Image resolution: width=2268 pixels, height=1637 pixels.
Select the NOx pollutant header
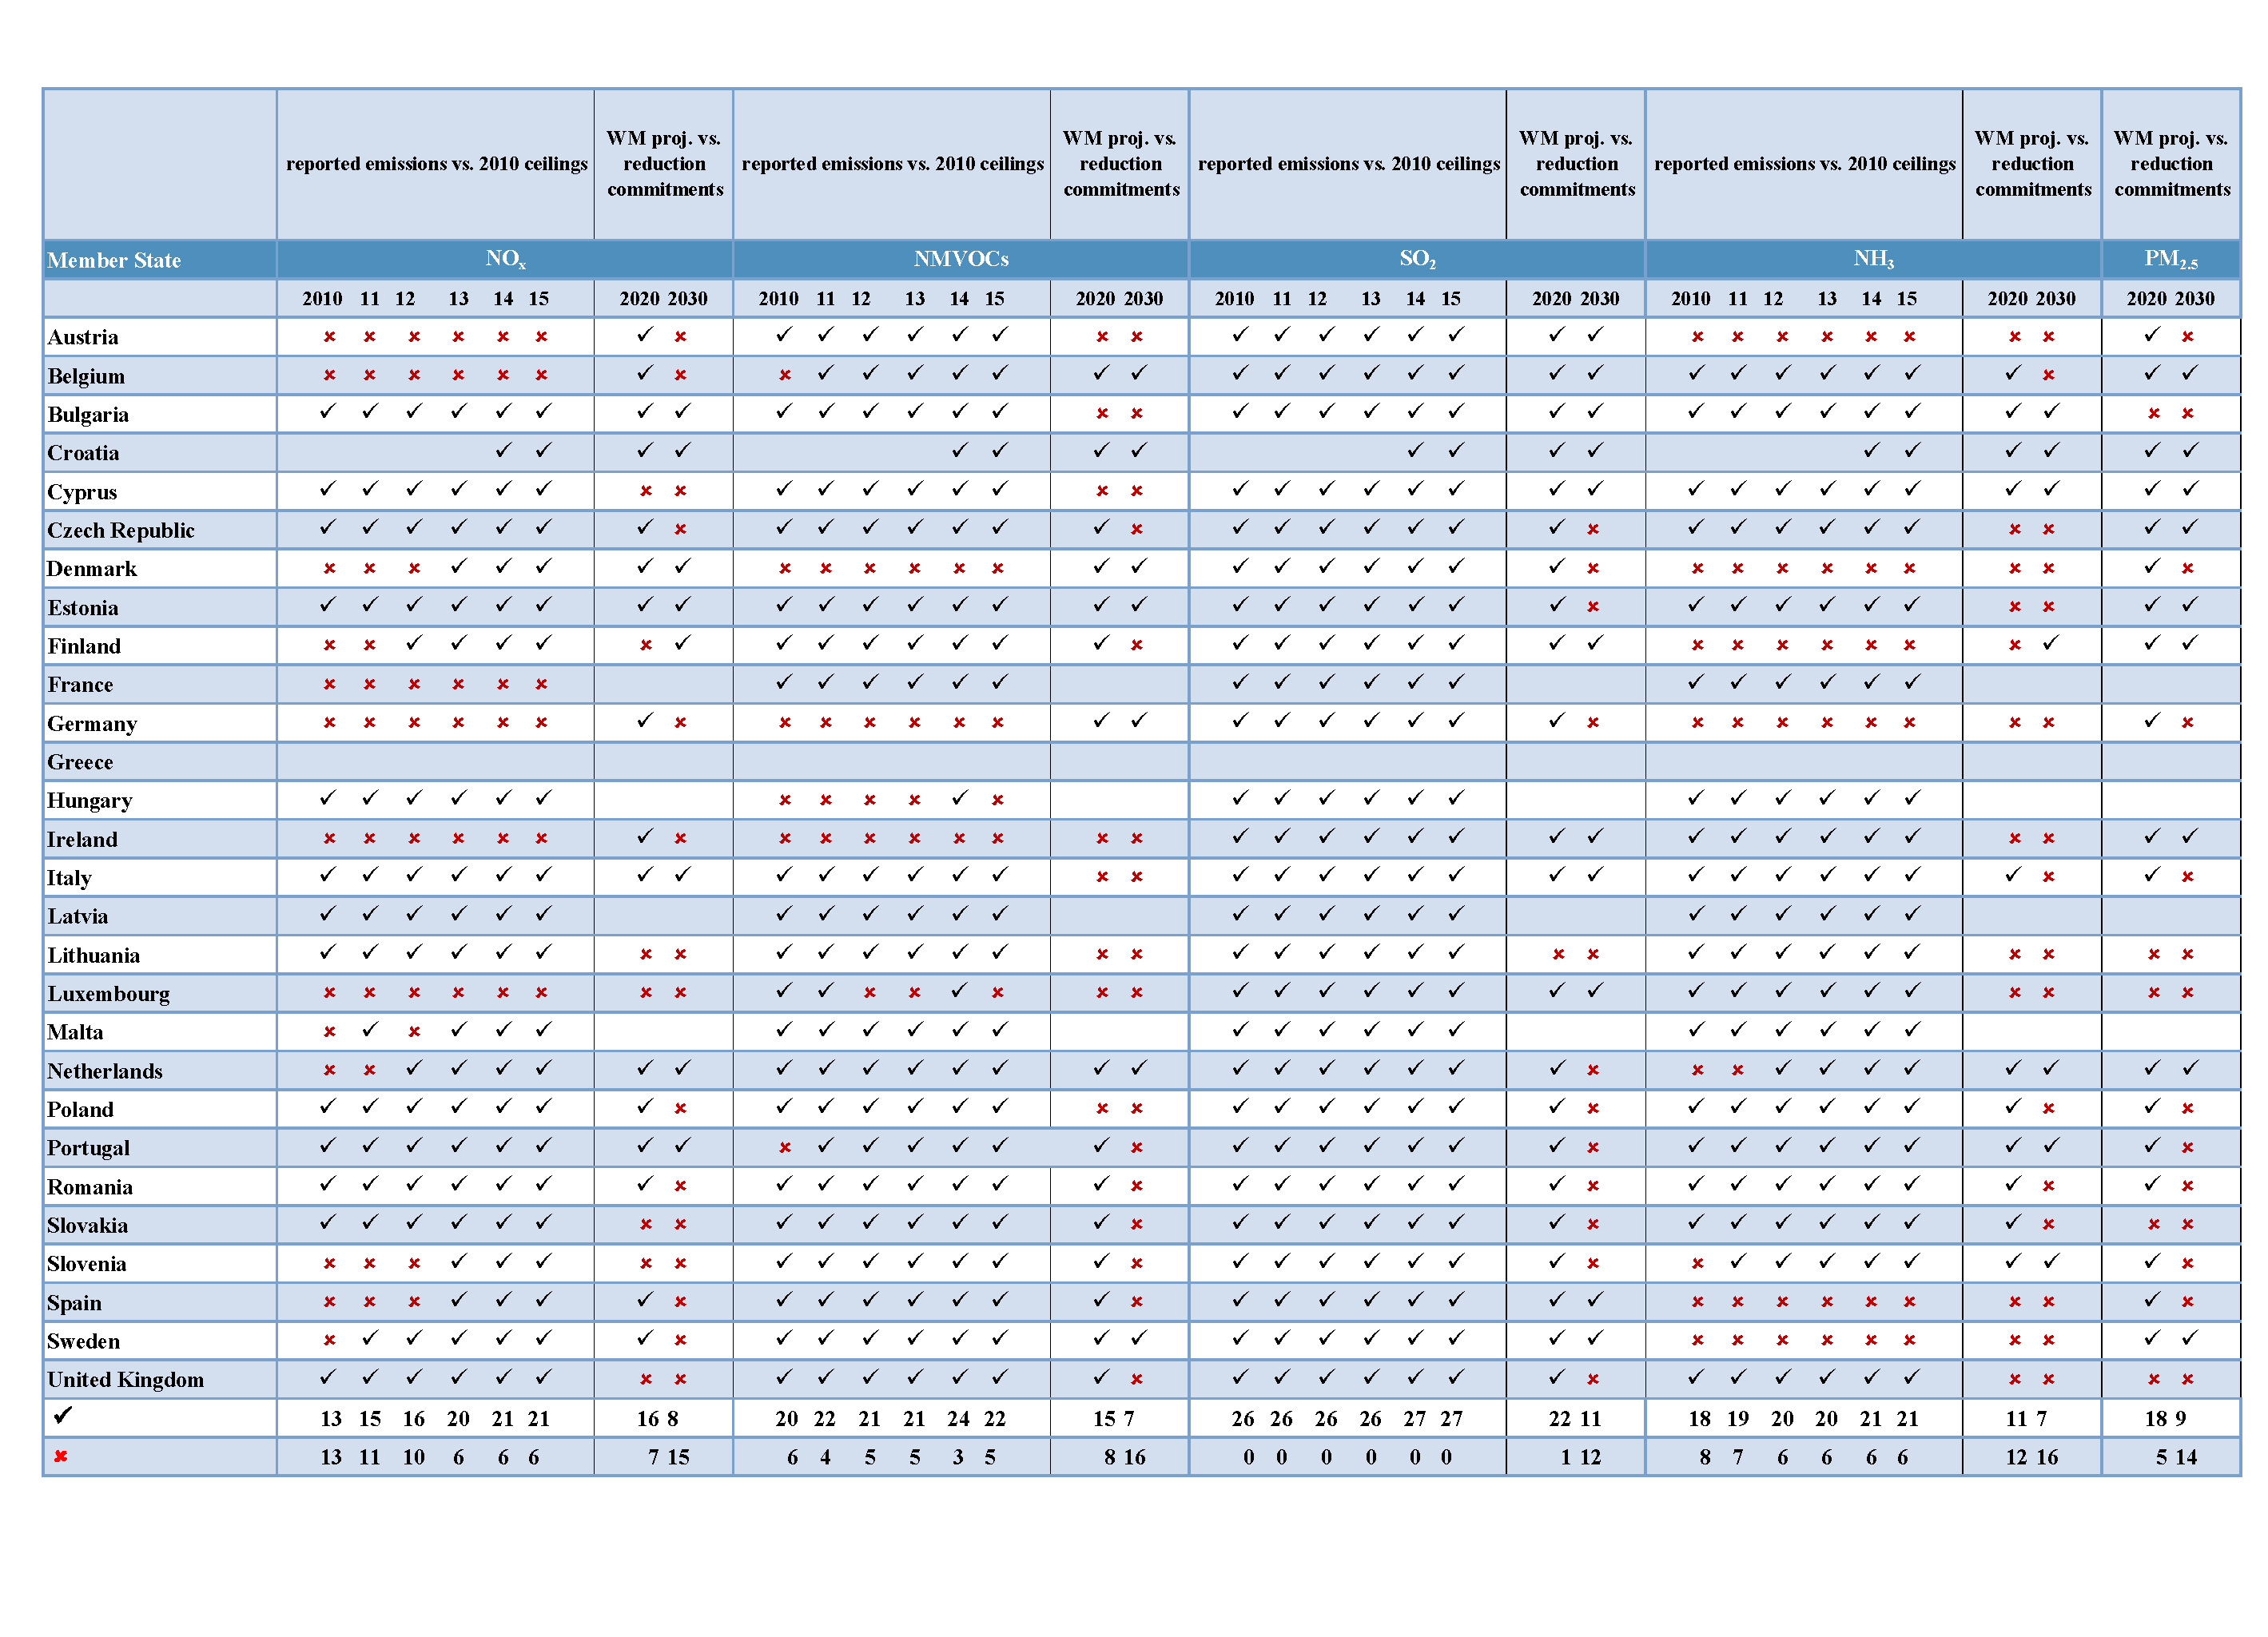pyautogui.click(x=505, y=259)
